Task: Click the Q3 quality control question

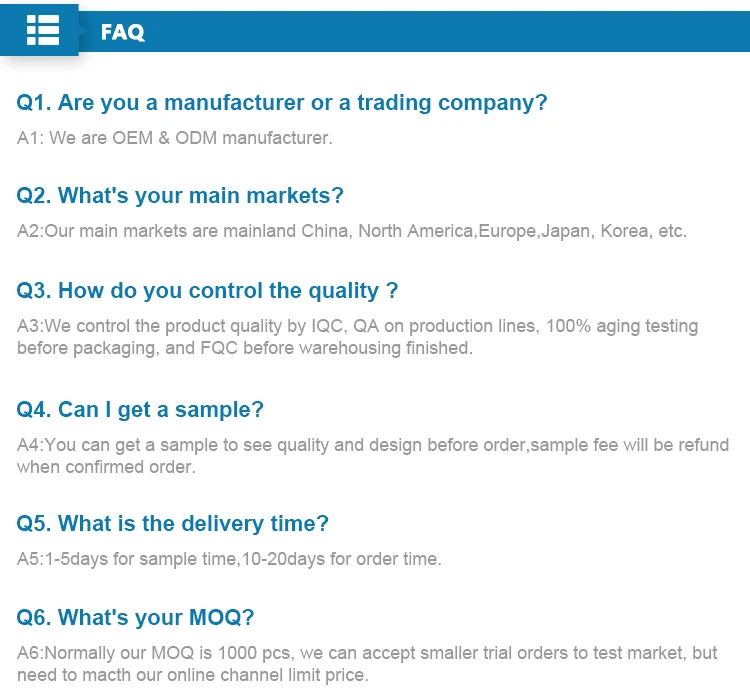Action: [207, 291]
